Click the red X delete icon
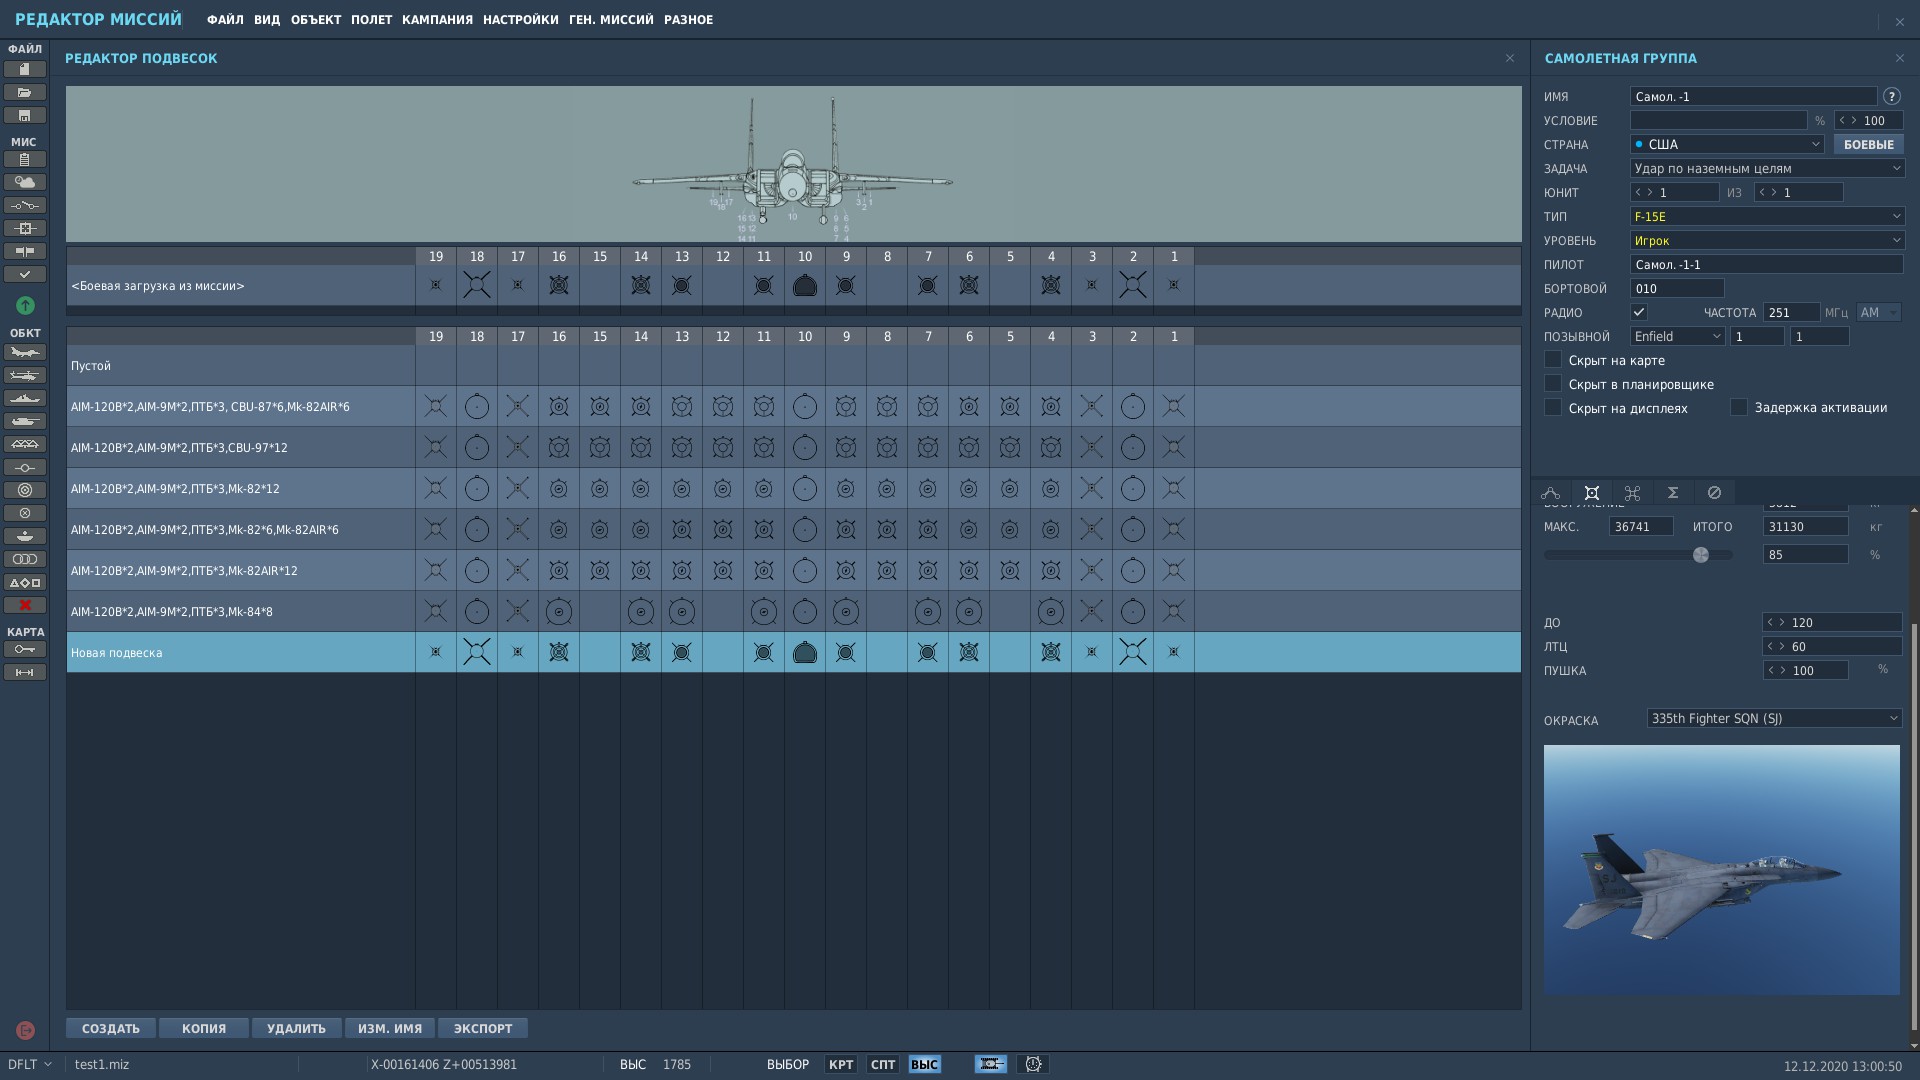1920x1080 pixels. pos(25,605)
